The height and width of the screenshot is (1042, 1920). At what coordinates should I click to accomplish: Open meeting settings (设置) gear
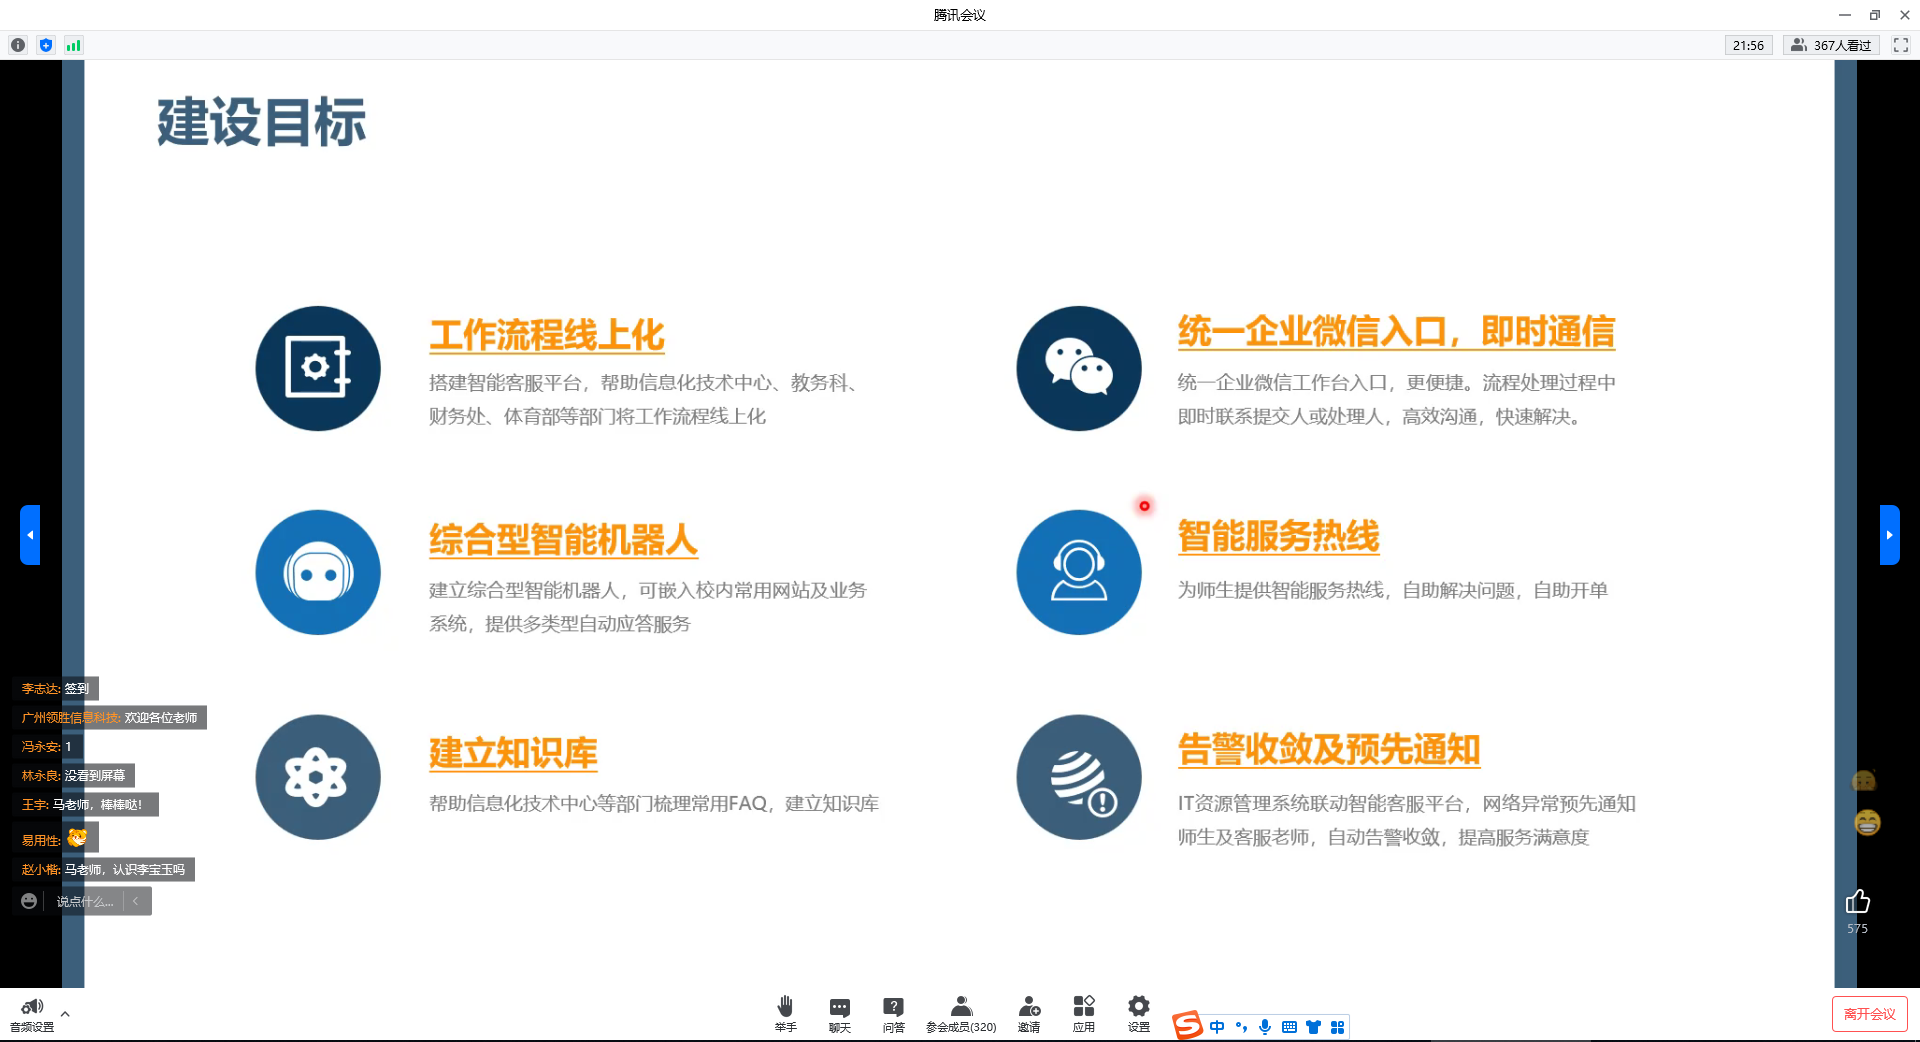(1138, 1012)
